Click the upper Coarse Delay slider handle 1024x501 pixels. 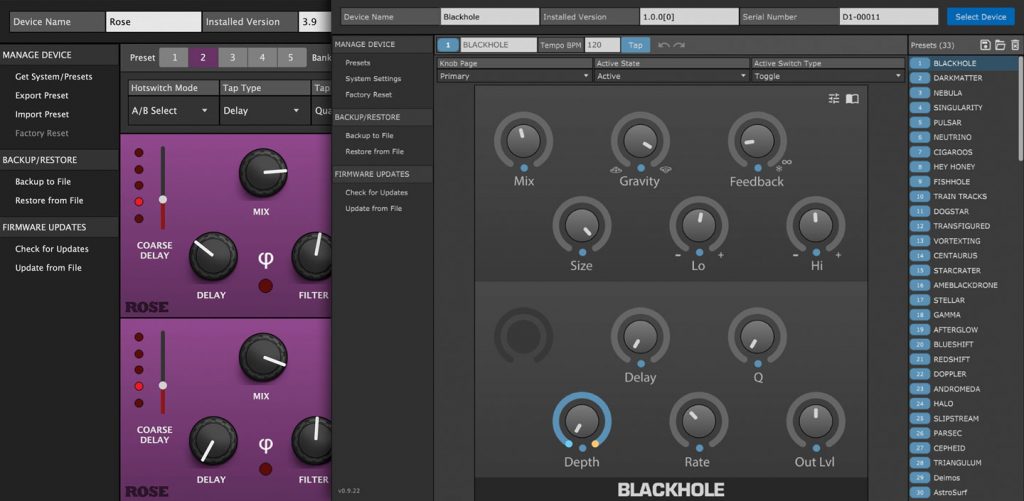(x=163, y=199)
